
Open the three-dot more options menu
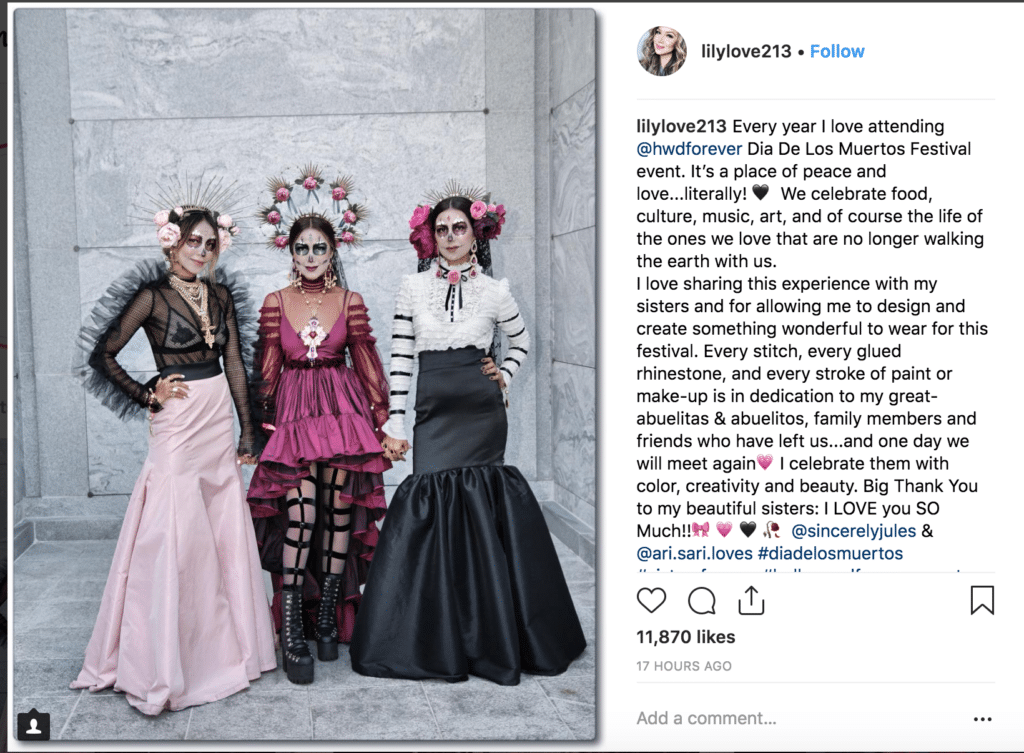(x=982, y=719)
